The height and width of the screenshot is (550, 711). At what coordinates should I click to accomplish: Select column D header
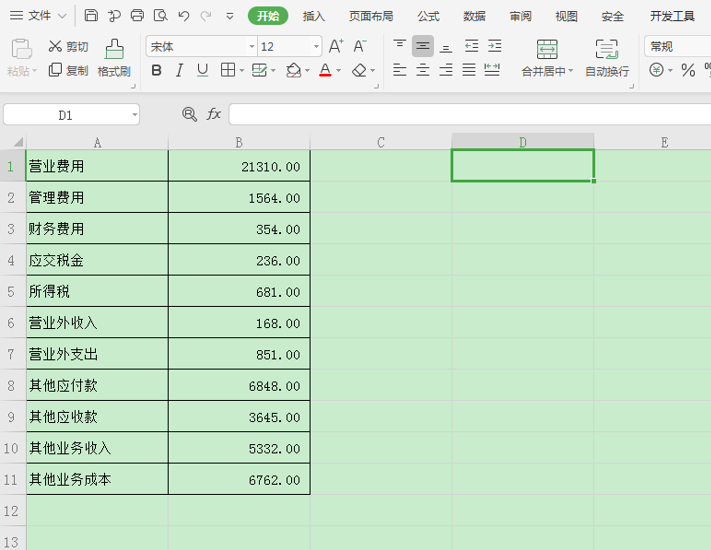tap(523, 142)
